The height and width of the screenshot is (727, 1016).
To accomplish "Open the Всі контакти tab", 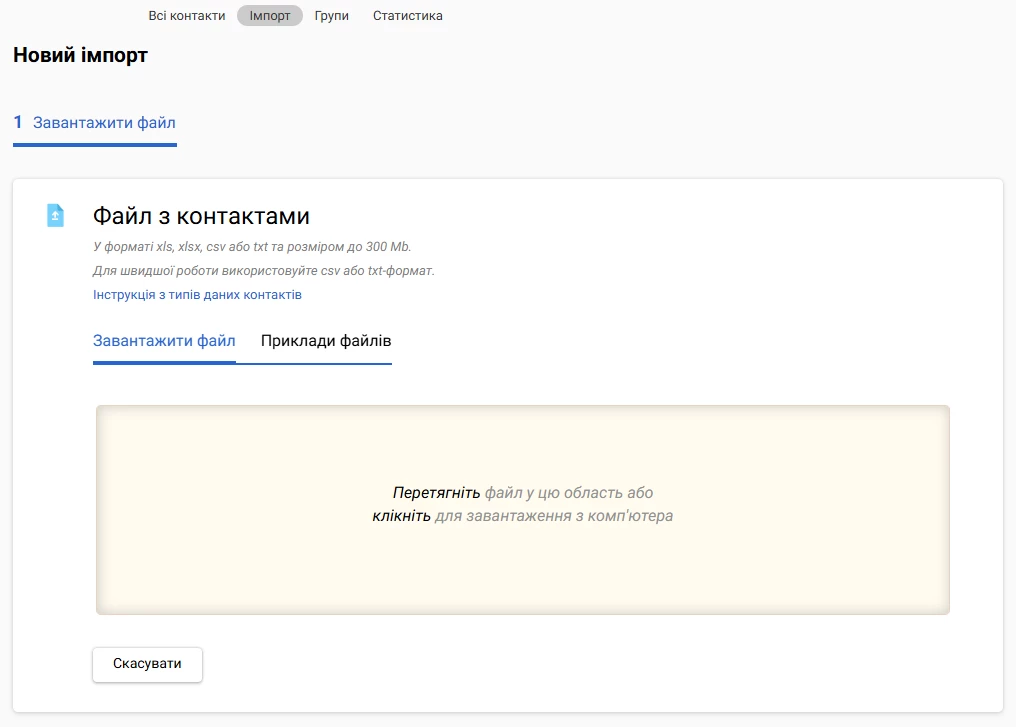I will (x=187, y=16).
